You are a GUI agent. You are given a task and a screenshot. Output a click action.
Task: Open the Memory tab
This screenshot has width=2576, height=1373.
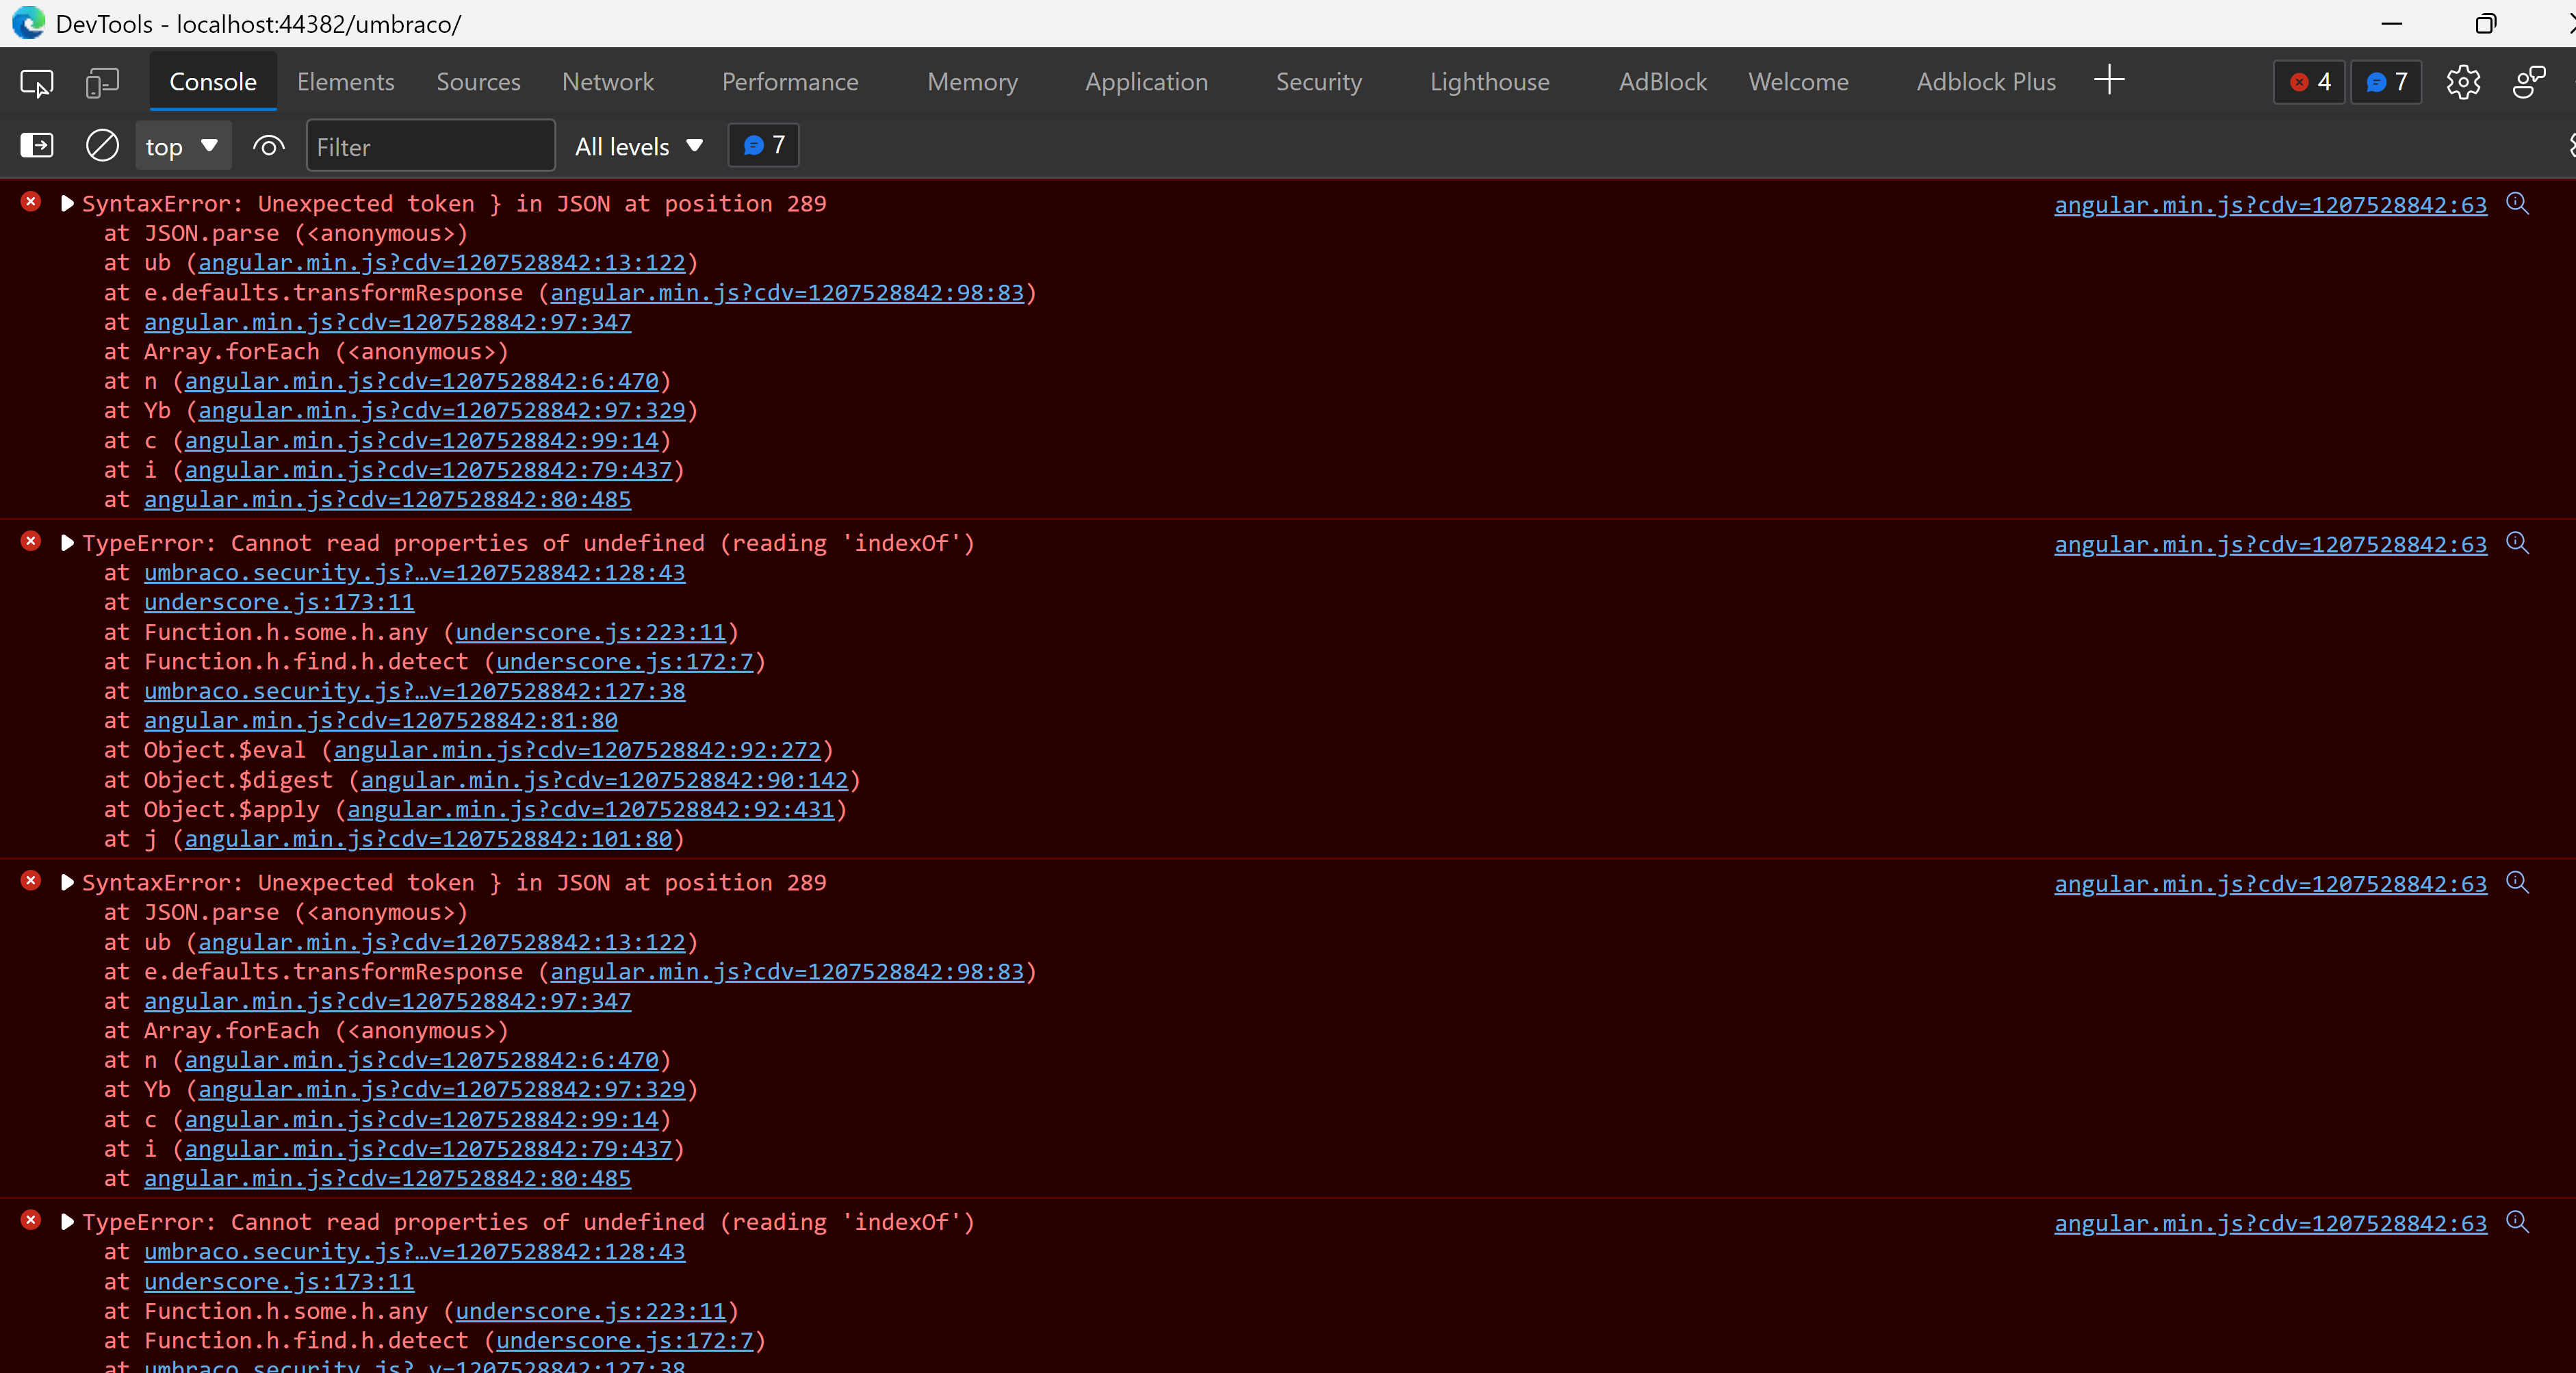(x=972, y=82)
